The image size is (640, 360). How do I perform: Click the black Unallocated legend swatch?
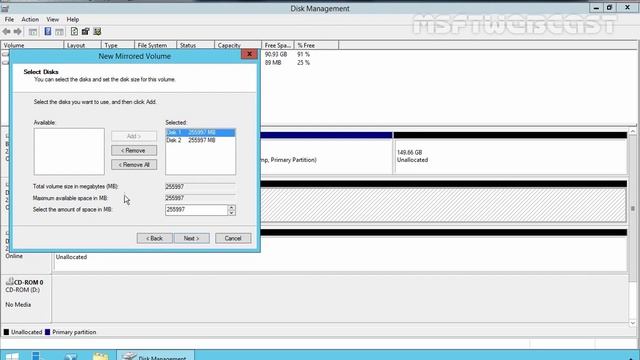click(6, 332)
